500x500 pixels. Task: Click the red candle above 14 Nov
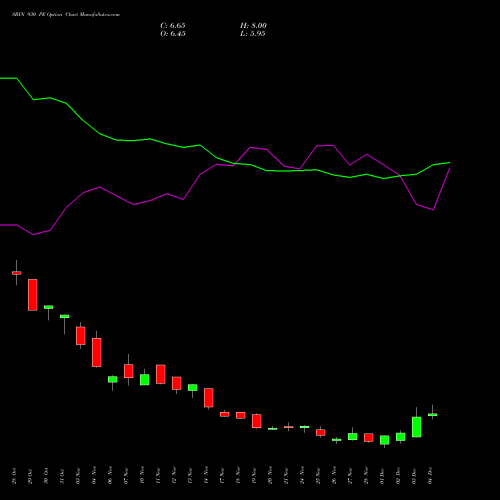209,398
